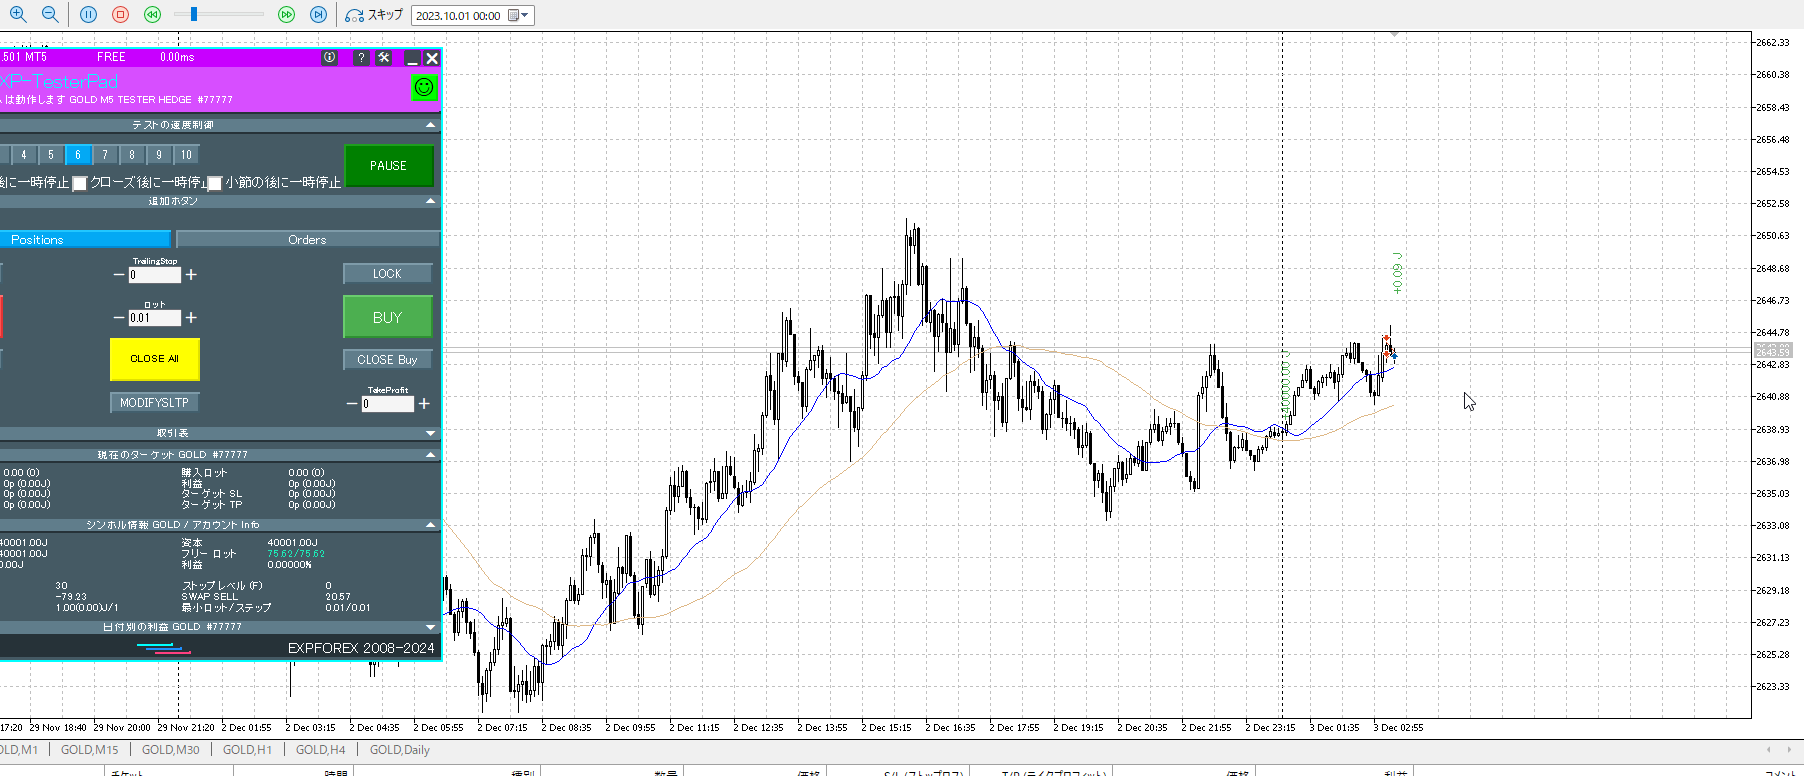Pause the tester with the blue toolbar icon
The image size is (1804, 776).
click(x=88, y=15)
